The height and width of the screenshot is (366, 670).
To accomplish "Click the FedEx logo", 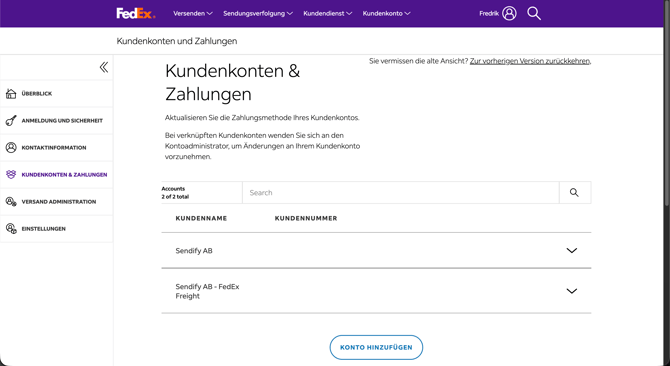I will tap(136, 13).
